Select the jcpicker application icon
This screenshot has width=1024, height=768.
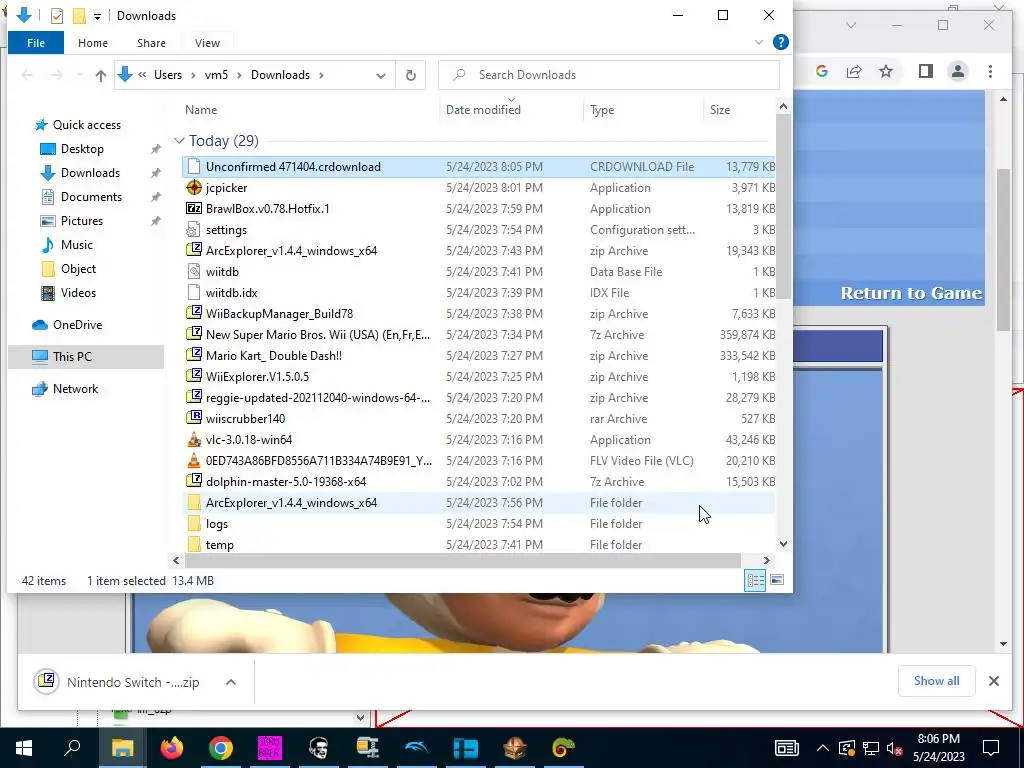point(194,188)
